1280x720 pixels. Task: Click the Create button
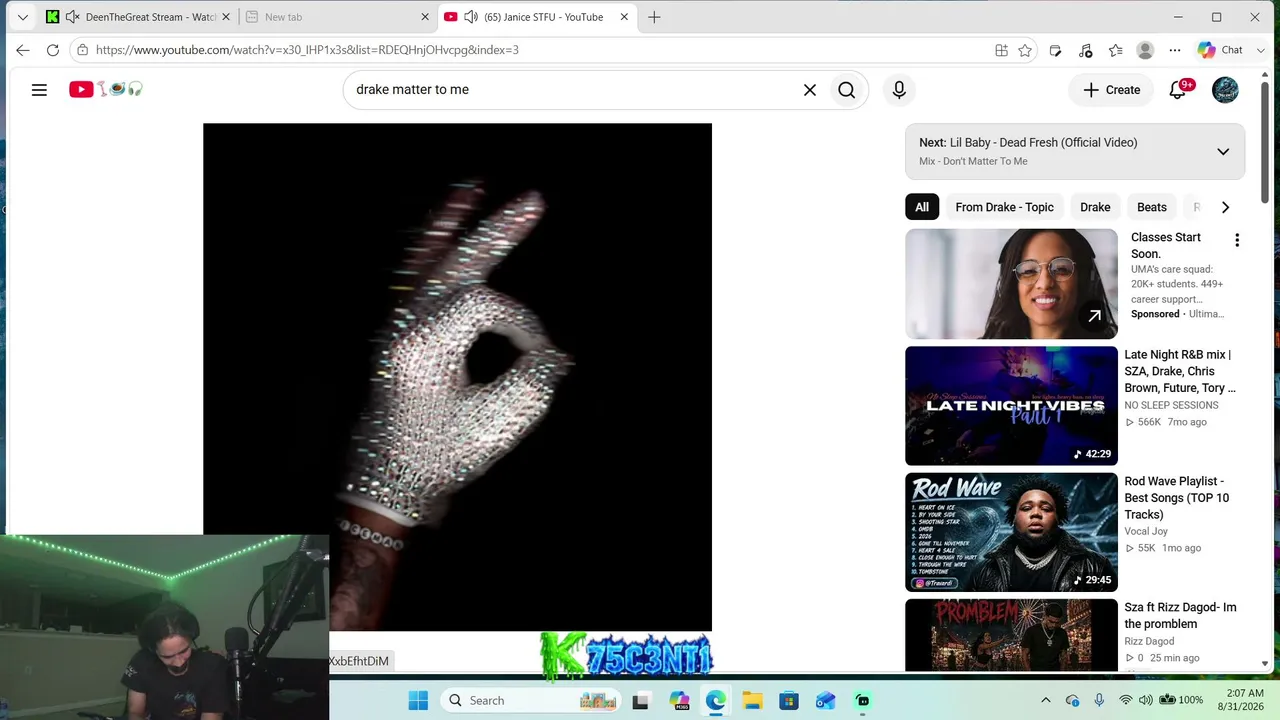[x=1111, y=90]
